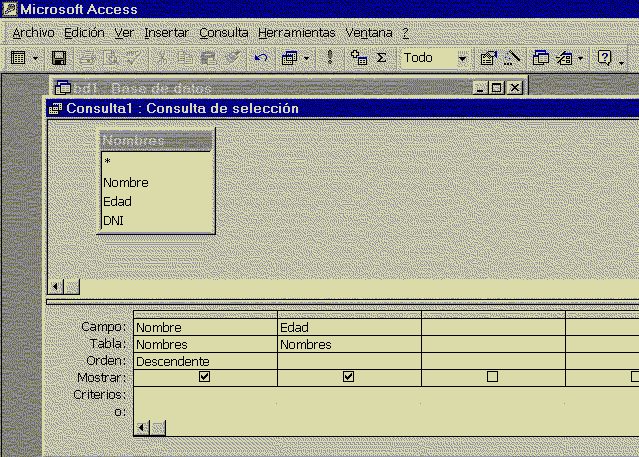Open the Archivo menu

[33, 33]
